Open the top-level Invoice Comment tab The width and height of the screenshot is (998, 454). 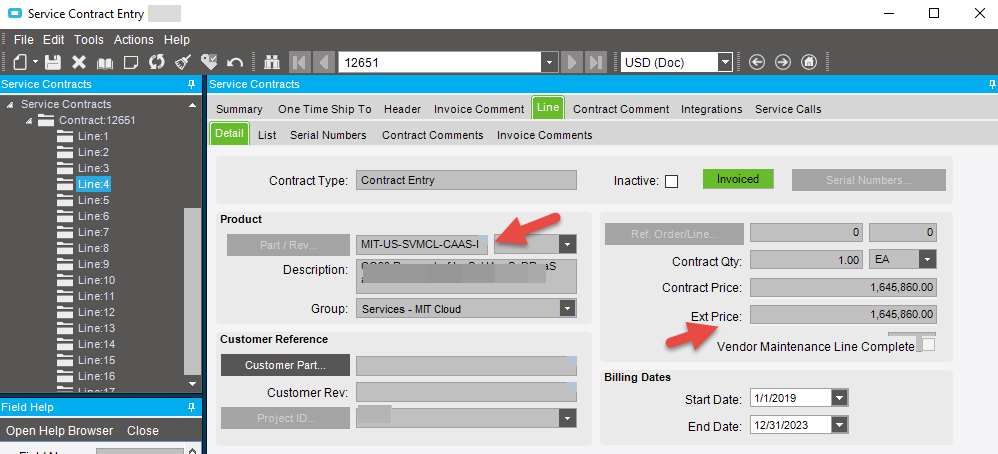click(x=479, y=109)
